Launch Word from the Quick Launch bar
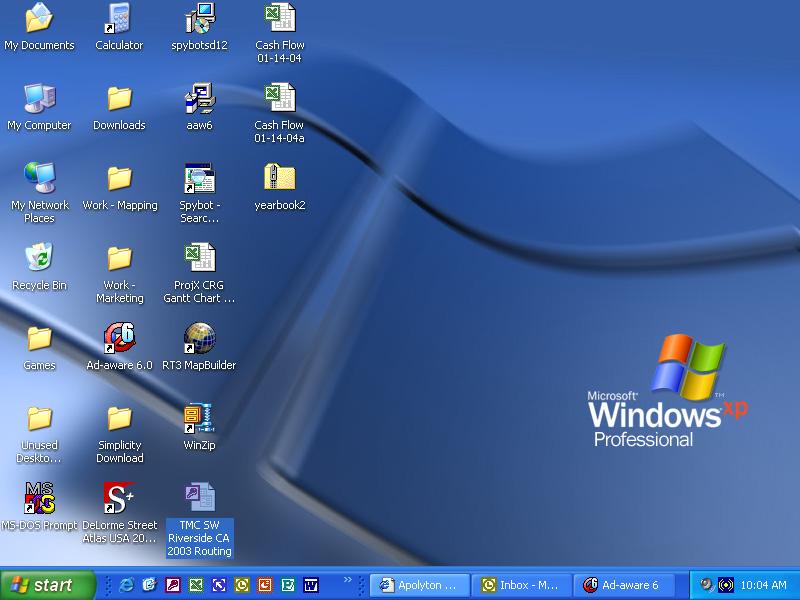Image resolution: width=800 pixels, height=600 pixels. click(x=311, y=585)
